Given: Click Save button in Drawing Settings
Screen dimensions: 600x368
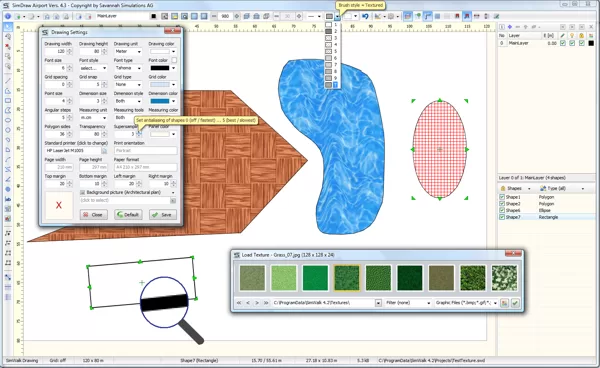Looking at the screenshot, I should coord(163,215).
